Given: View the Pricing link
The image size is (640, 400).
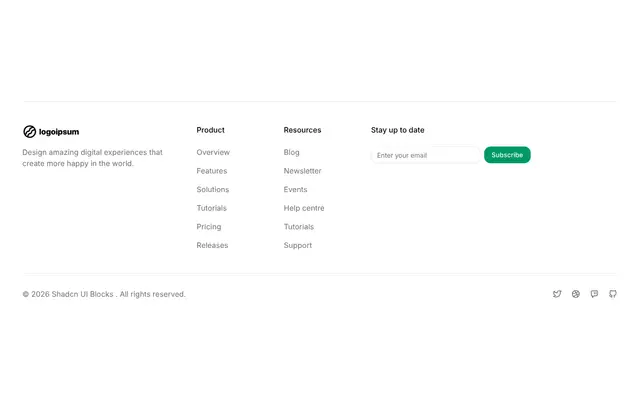Looking at the screenshot, I should pyautogui.click(x=209, y=227).
